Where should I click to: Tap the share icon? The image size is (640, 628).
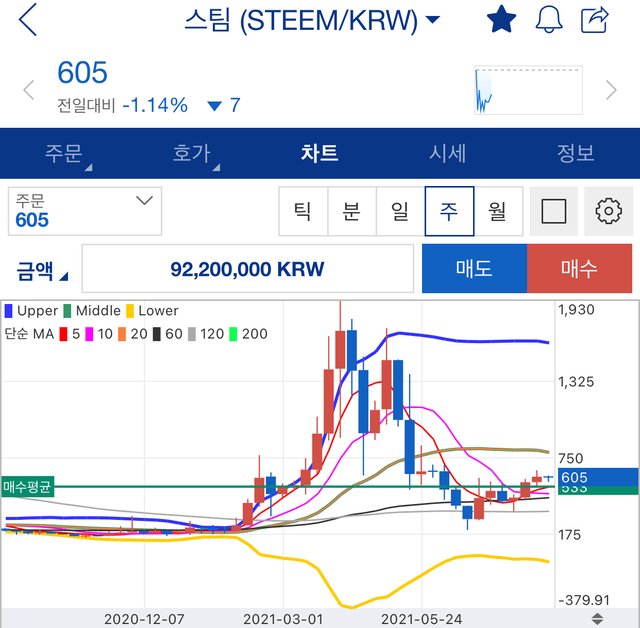[595, 19]
